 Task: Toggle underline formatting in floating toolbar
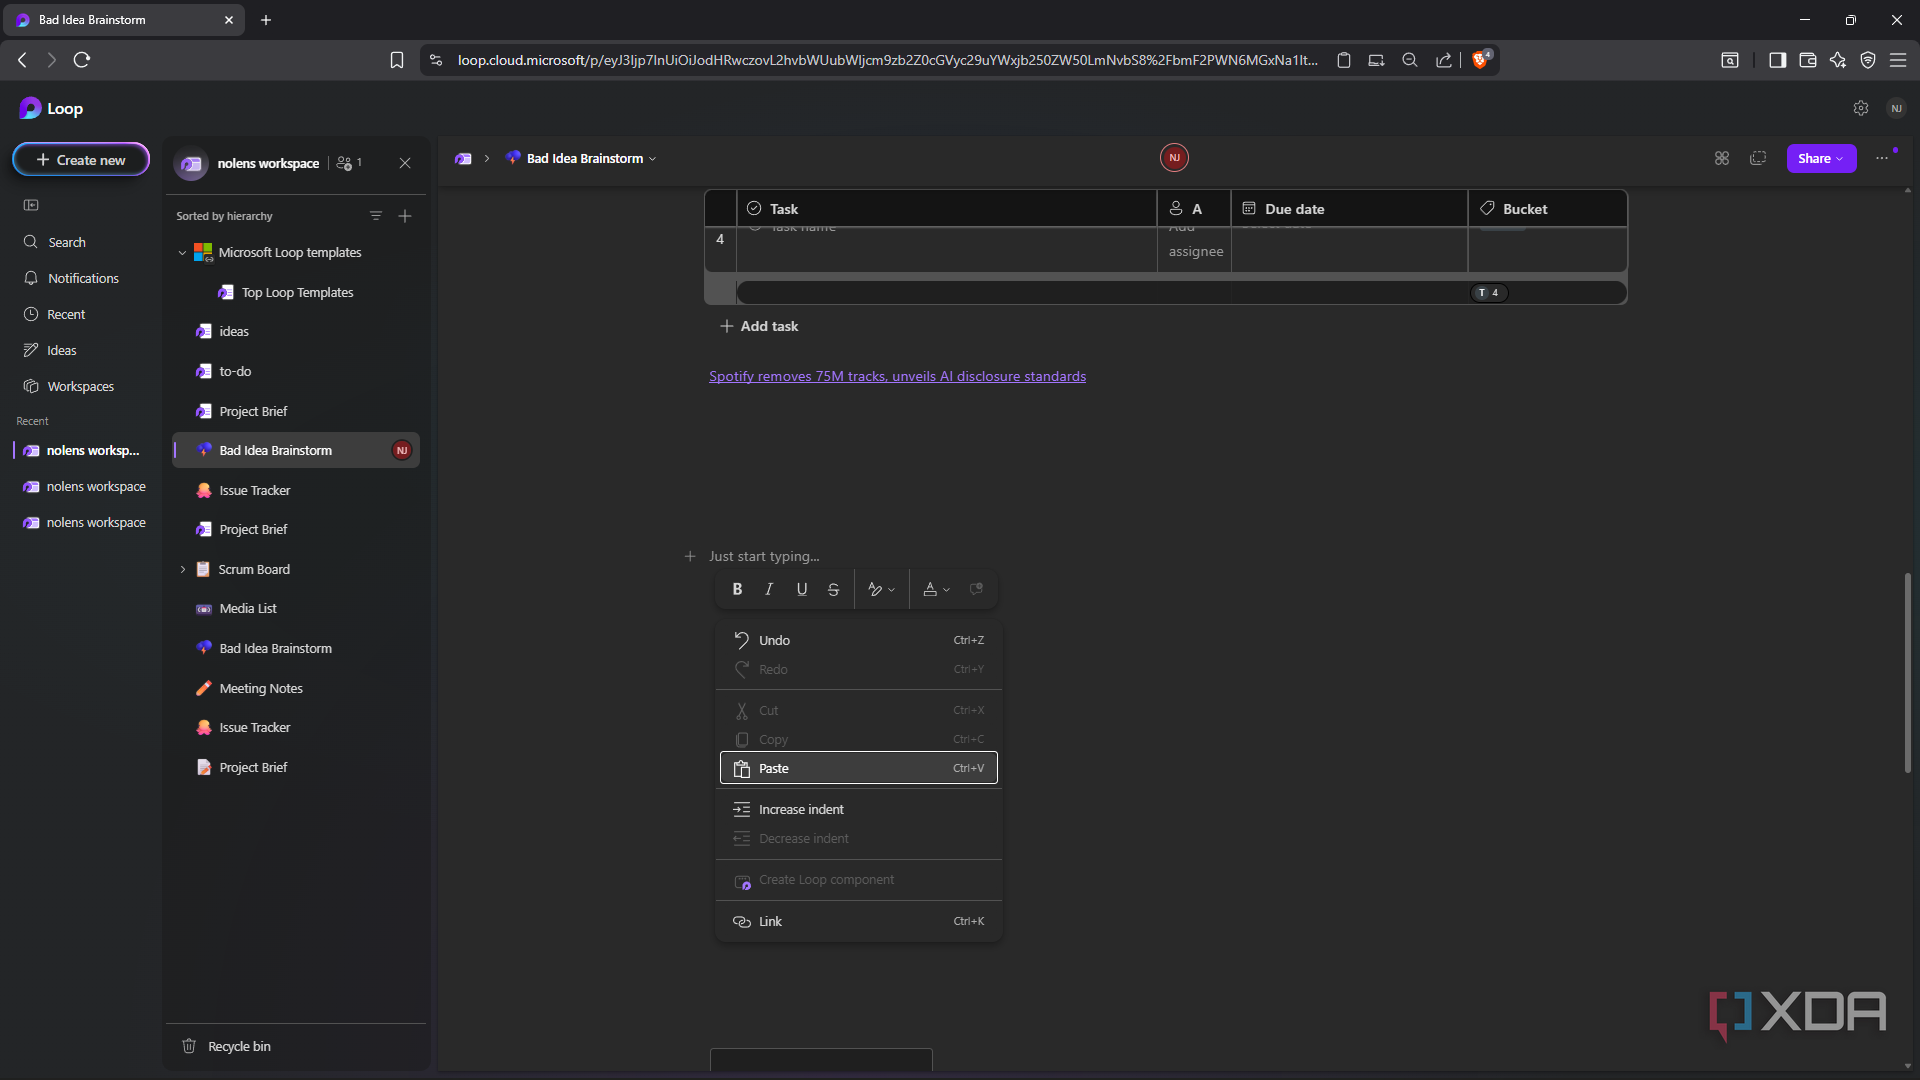801,589
